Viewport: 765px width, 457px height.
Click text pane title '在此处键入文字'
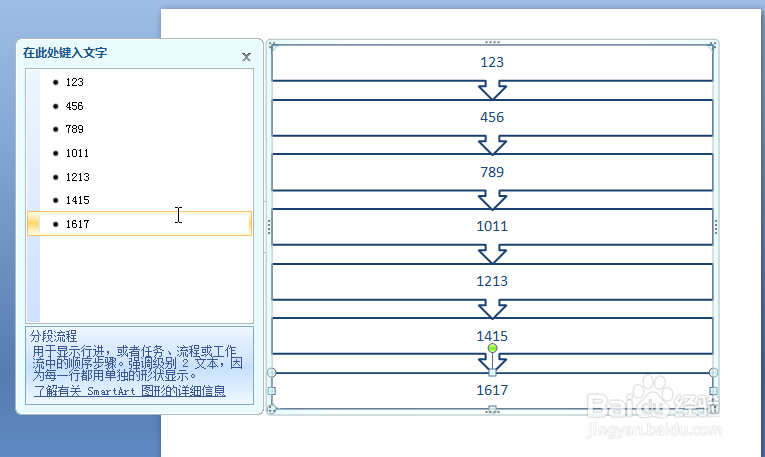pyautogui.click(x=65, y=53)
